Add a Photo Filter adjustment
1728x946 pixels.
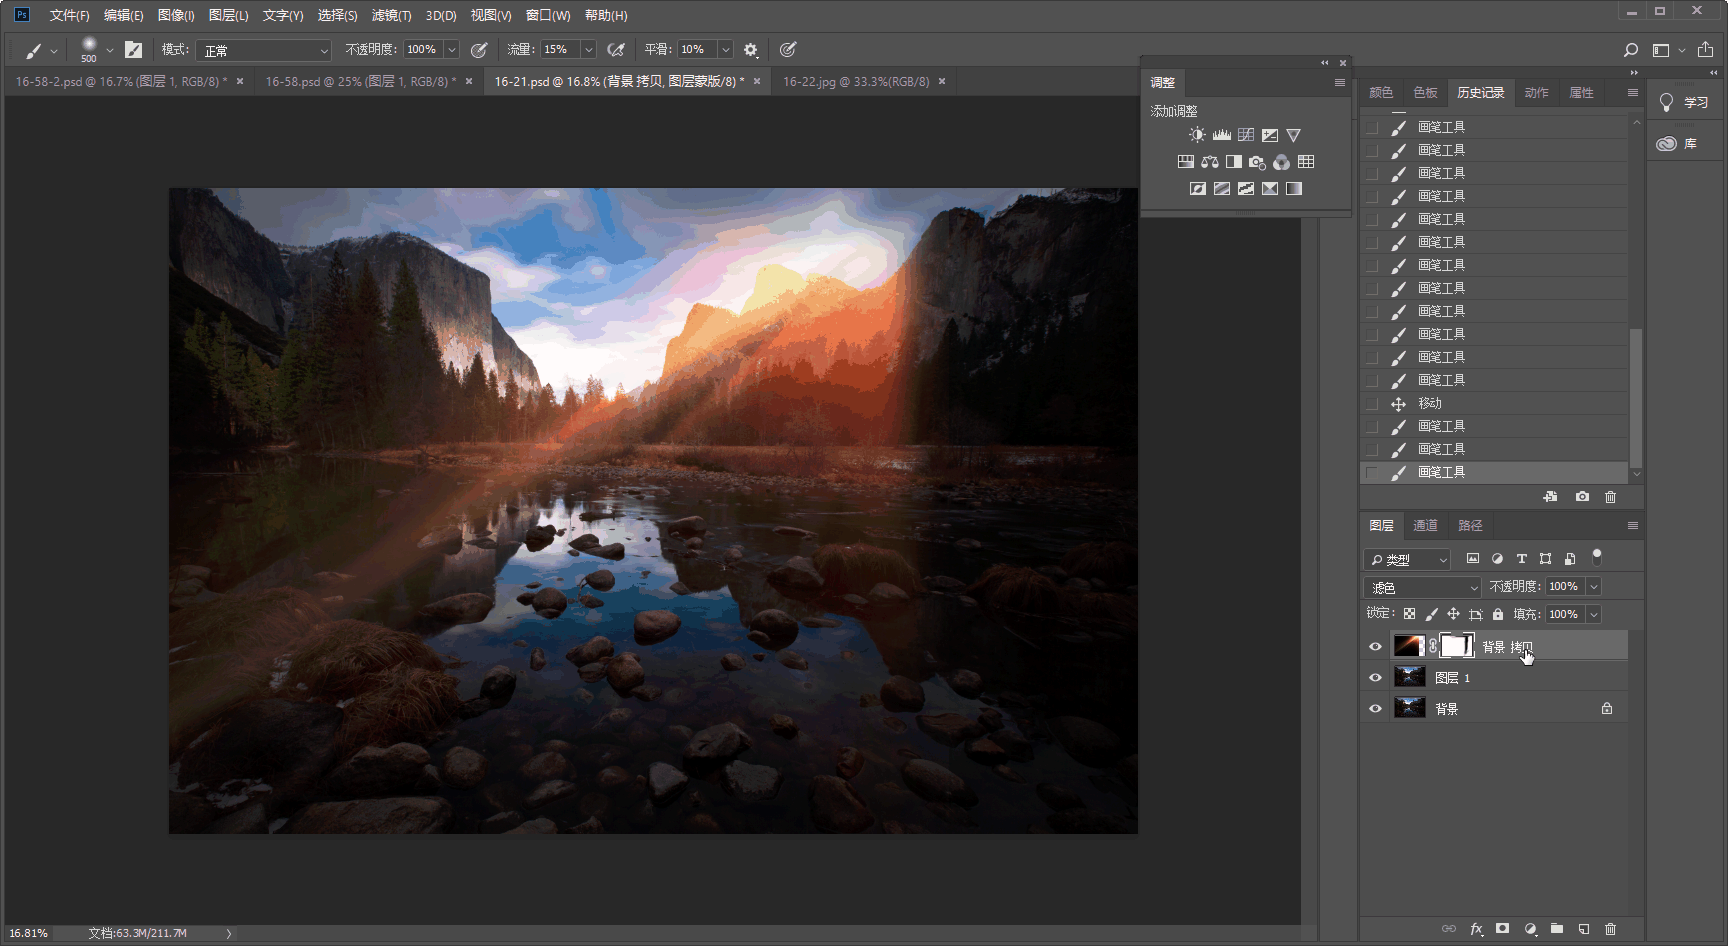(1257, 162)
